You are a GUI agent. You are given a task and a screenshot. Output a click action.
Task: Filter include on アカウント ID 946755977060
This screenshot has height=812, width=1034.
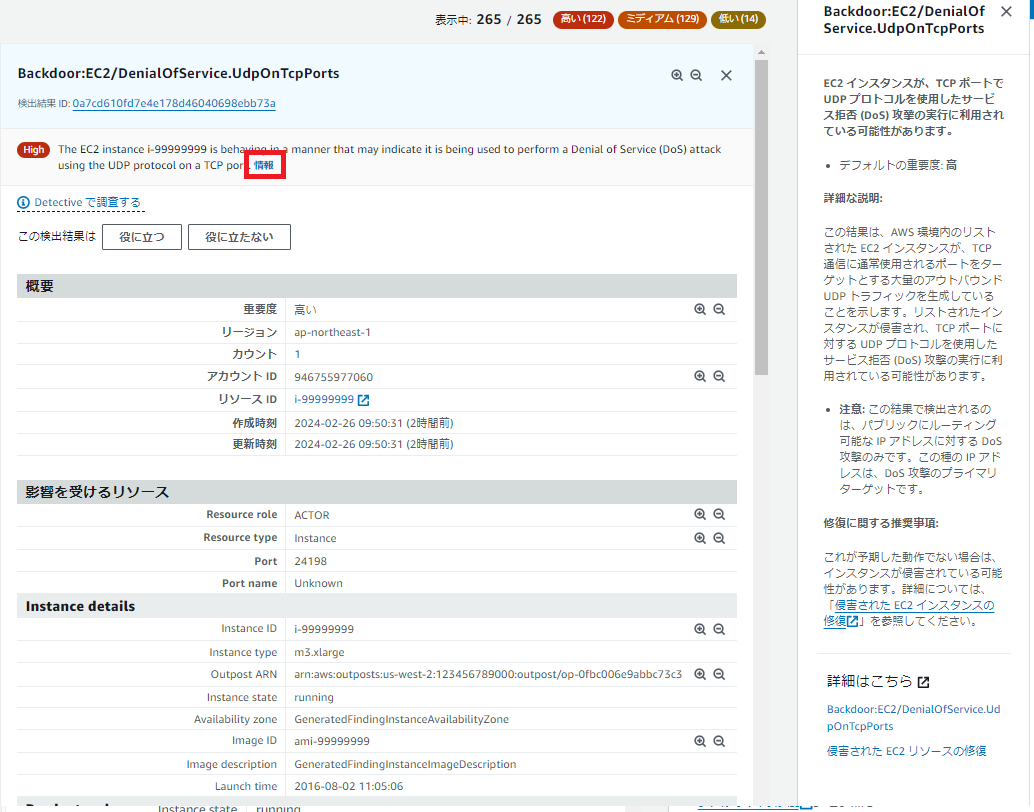(700, 376)
